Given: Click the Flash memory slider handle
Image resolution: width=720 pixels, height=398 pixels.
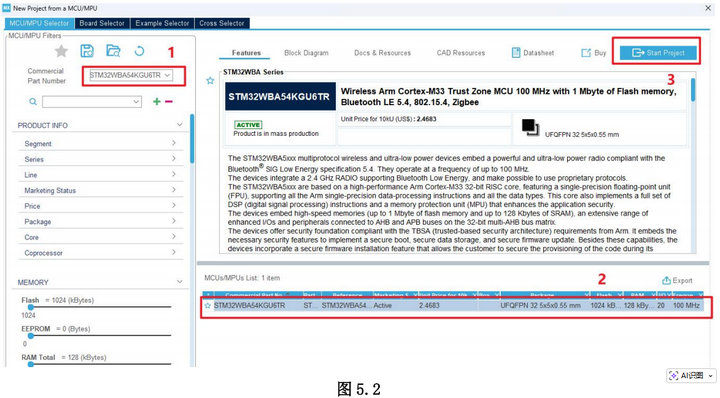Looking at the screenshot, I should coord(30,307).
